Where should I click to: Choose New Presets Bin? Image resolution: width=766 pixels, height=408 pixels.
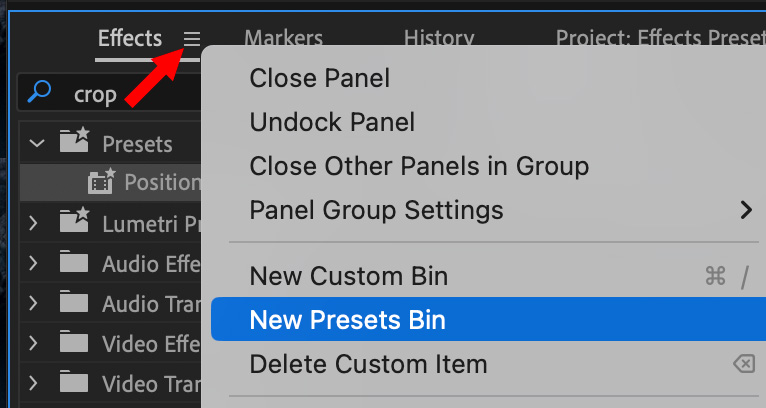[347, 320]
